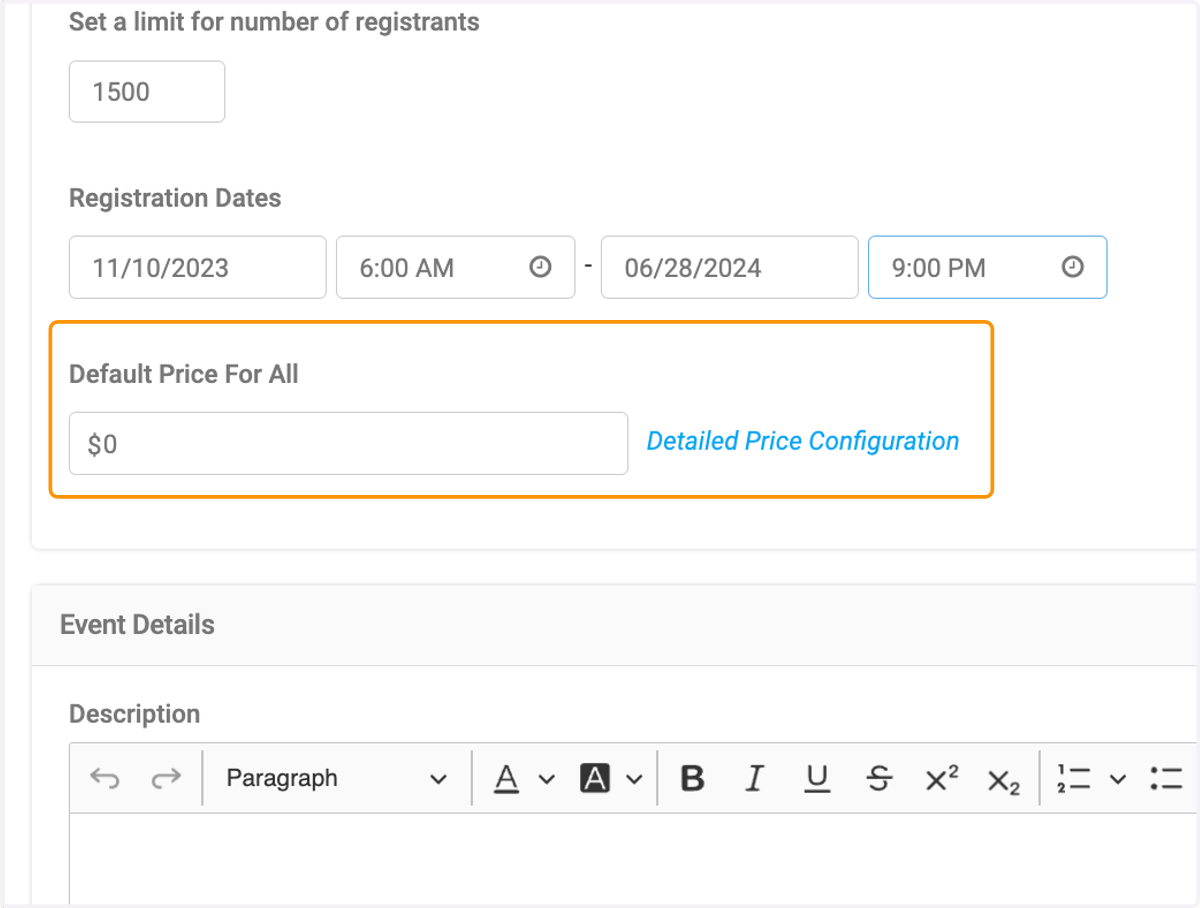Expand the font color options arrow
The image size is (1200, 908).
pos(546,779)
